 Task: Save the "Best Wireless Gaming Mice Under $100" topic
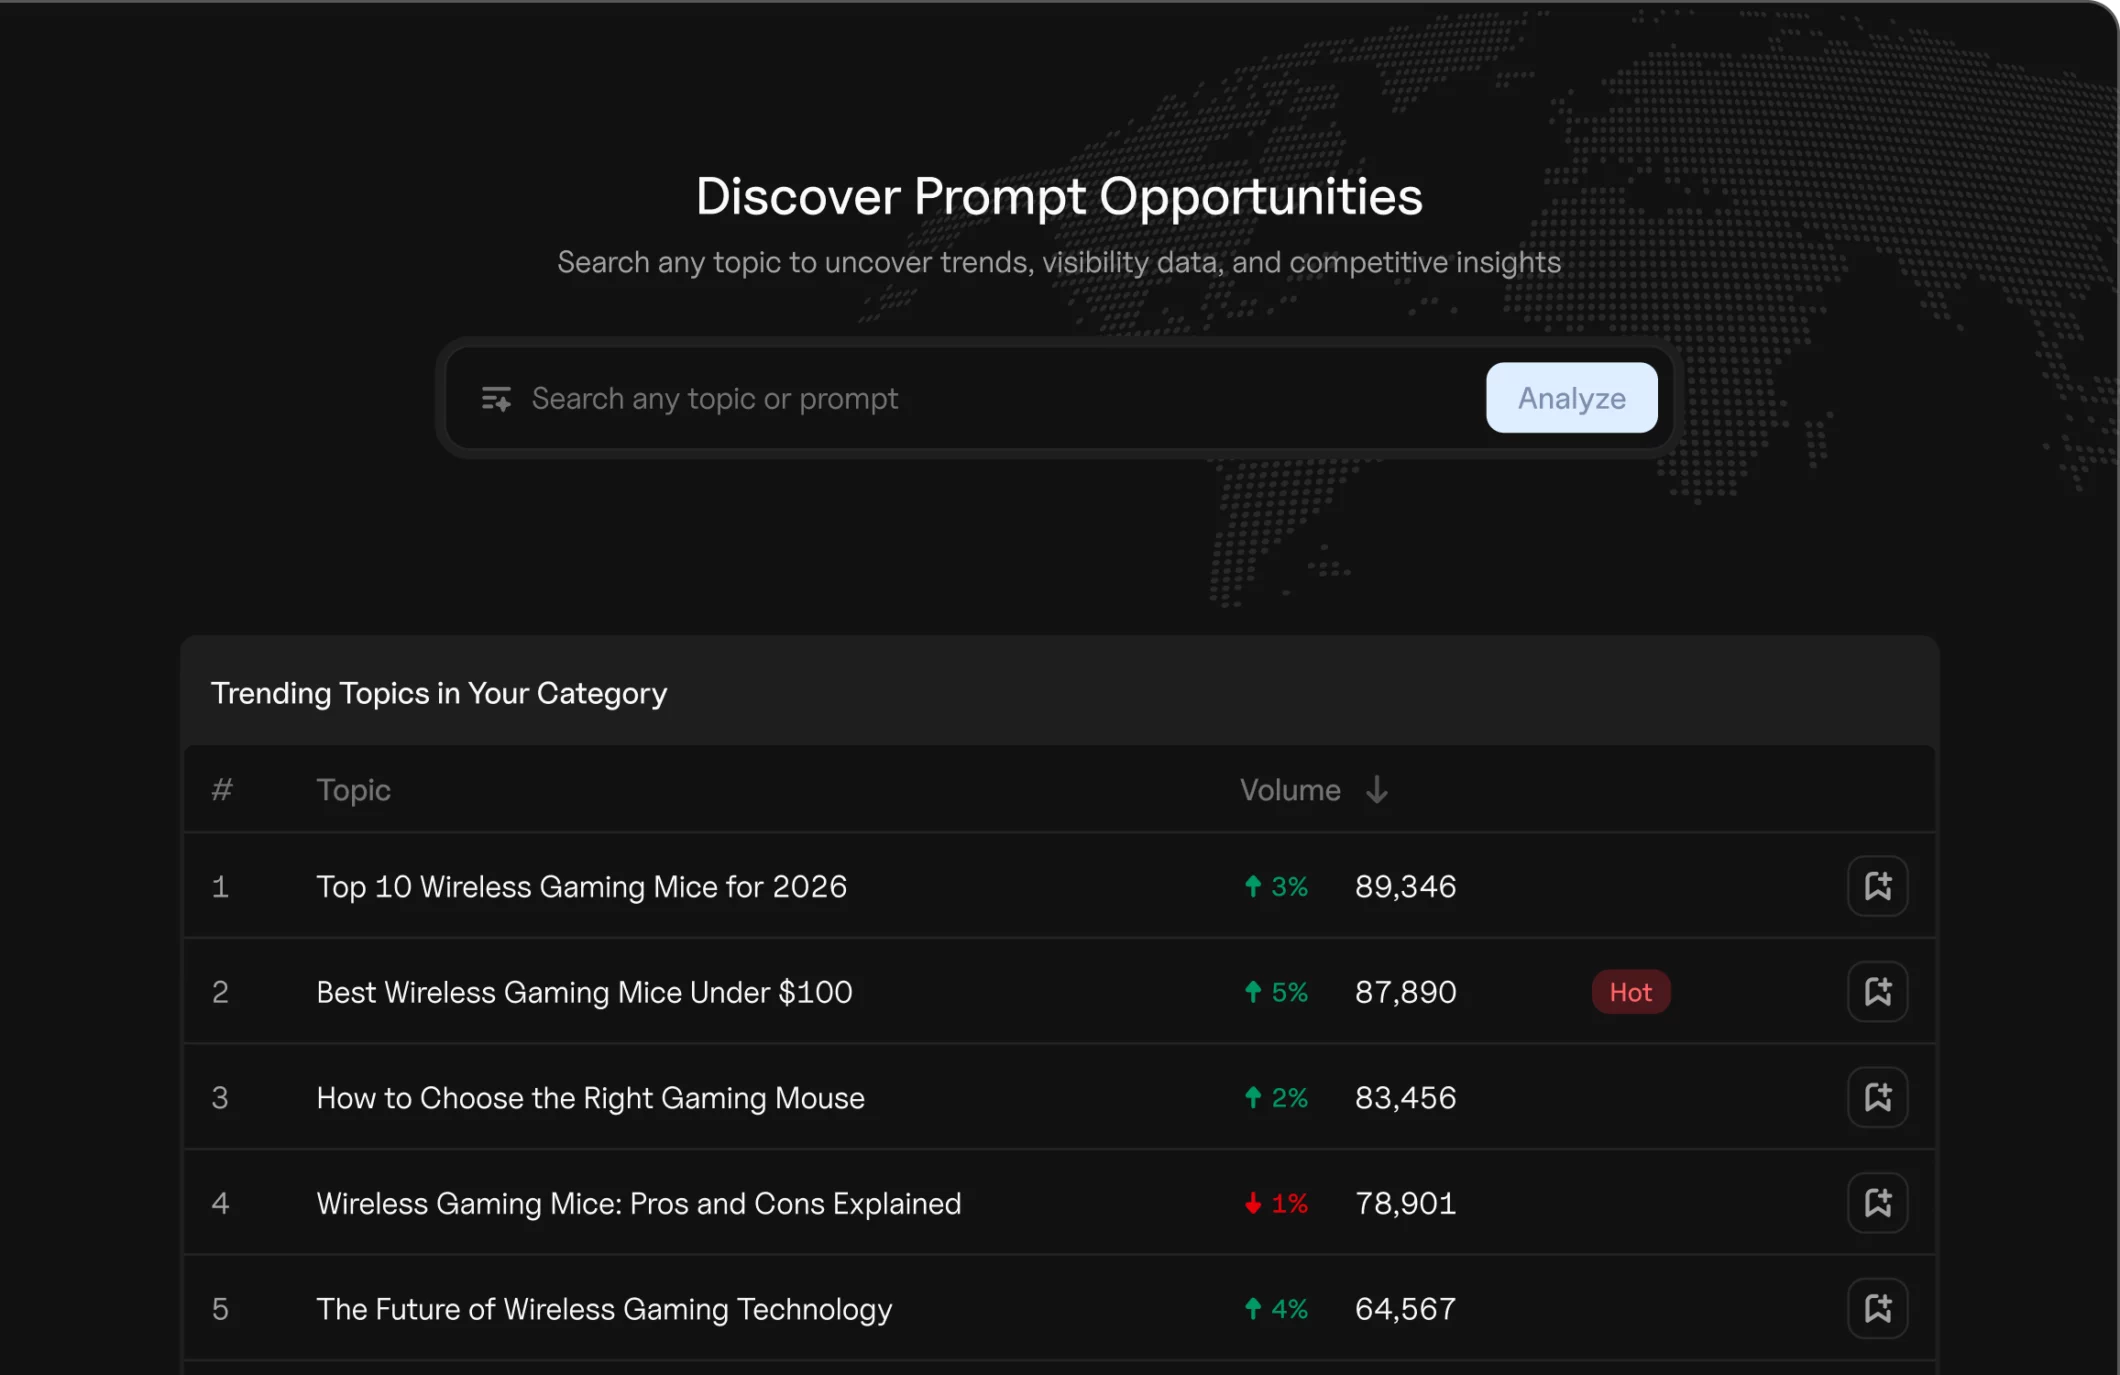1878,992
